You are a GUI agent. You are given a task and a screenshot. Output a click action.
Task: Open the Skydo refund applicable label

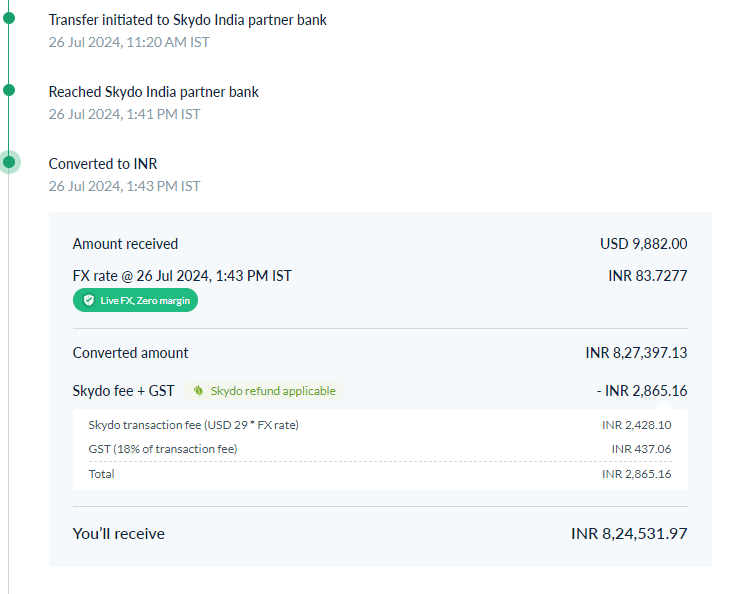pos(272,391)
